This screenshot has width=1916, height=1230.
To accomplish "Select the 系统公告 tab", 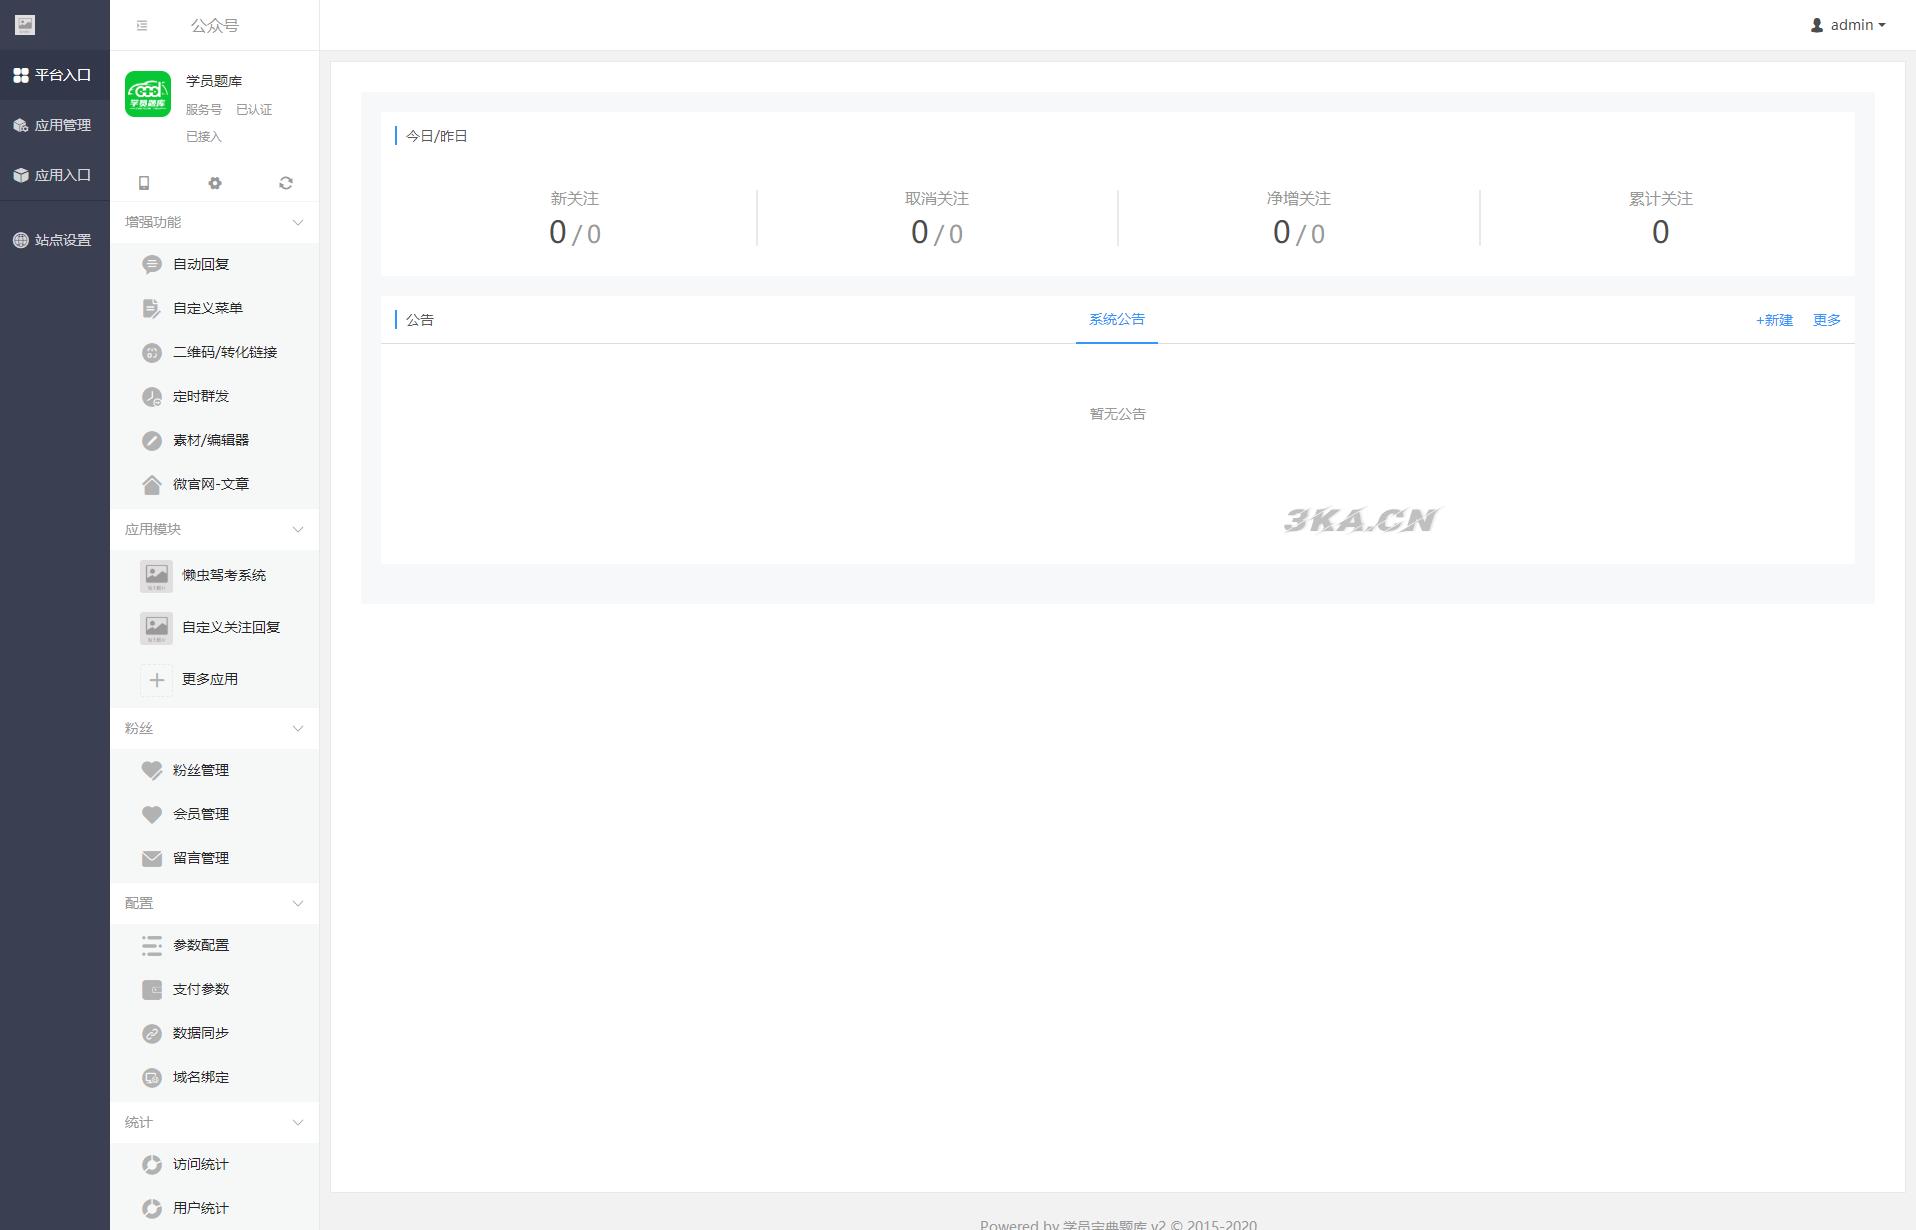I will [x=1116, y=320].
